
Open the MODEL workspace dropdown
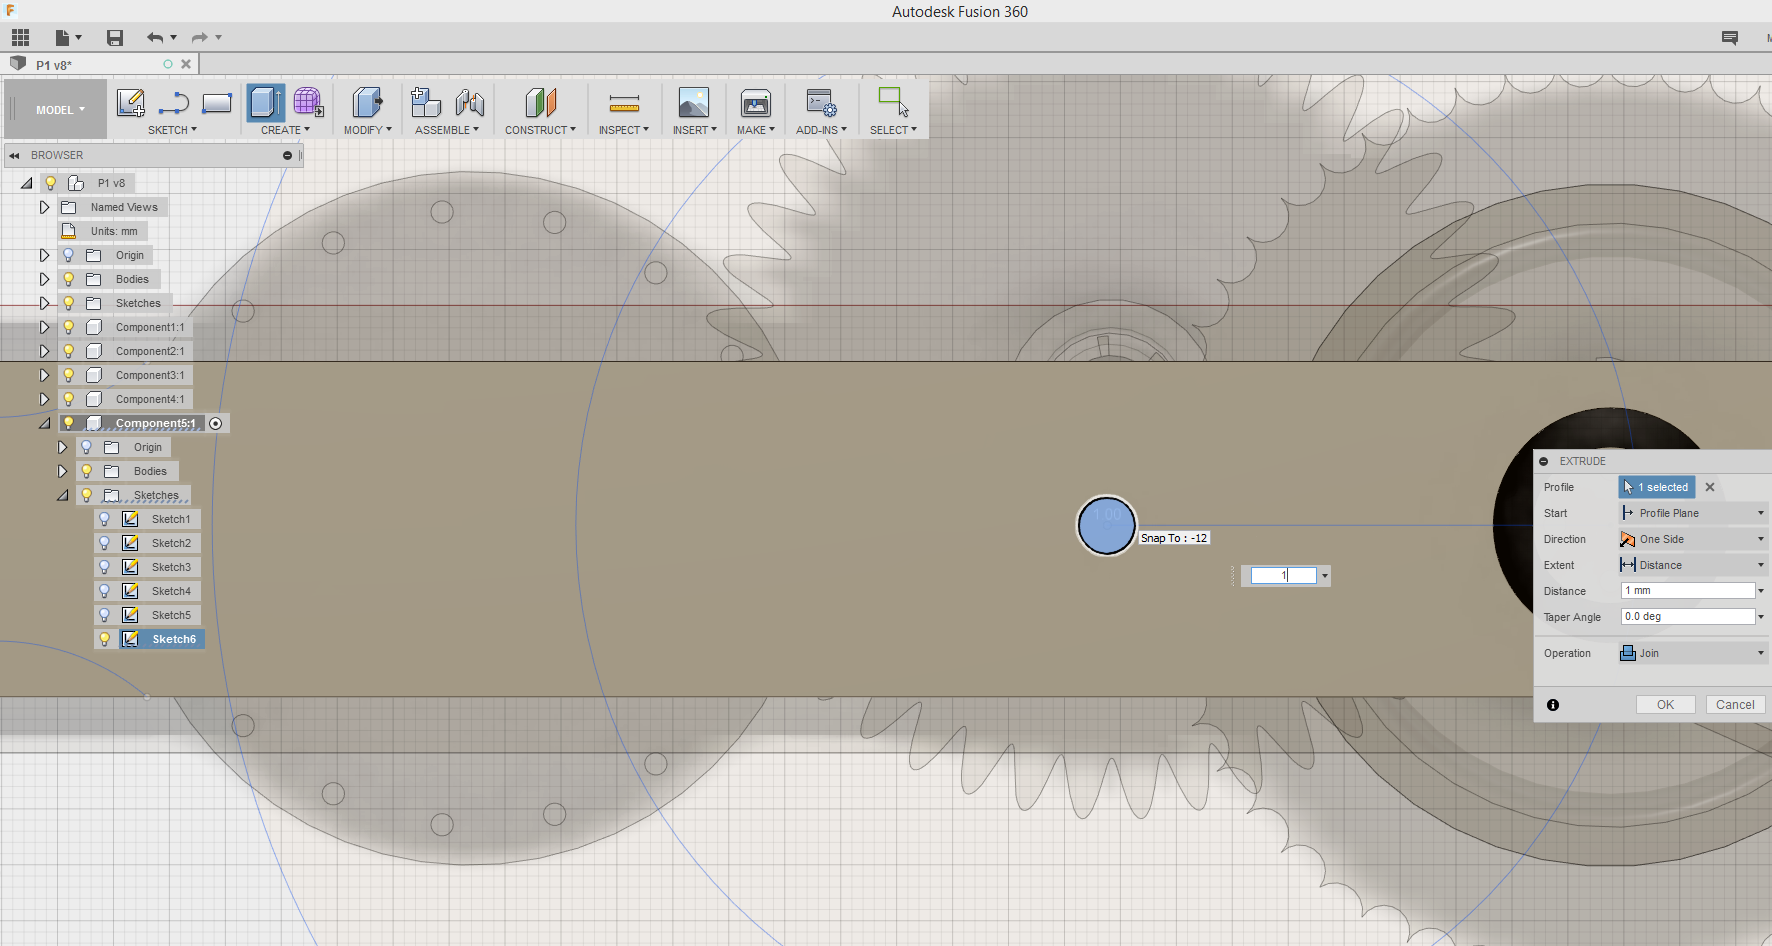pyautogui.click(x=60, y=110)
